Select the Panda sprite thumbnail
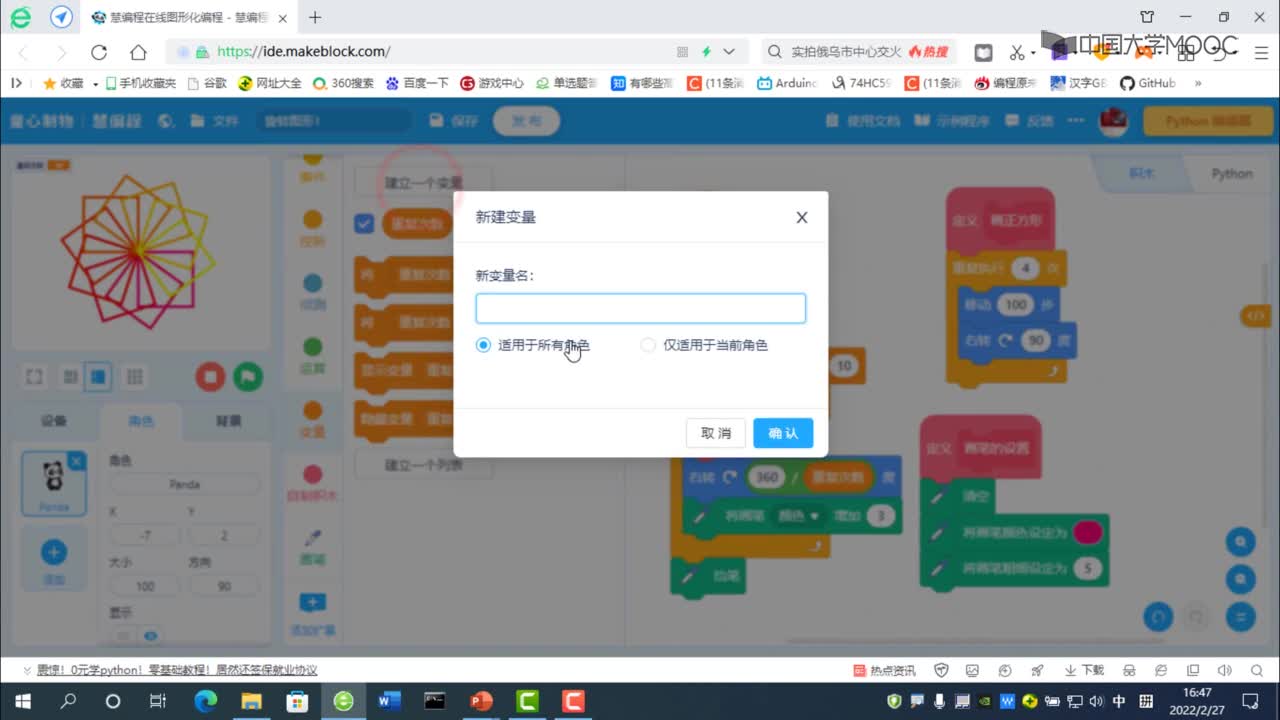This screenshot has height=720, width=1280. point(54,482)
